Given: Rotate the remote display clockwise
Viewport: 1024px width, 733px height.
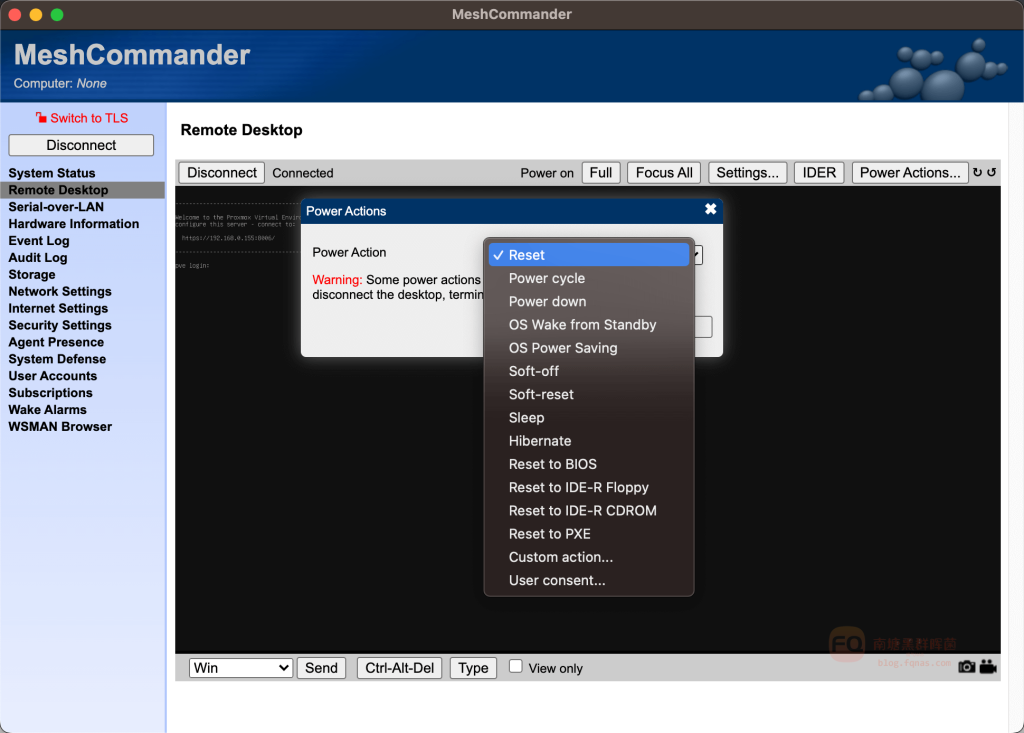Looking at the screenshot, I should tap(977, 173).
